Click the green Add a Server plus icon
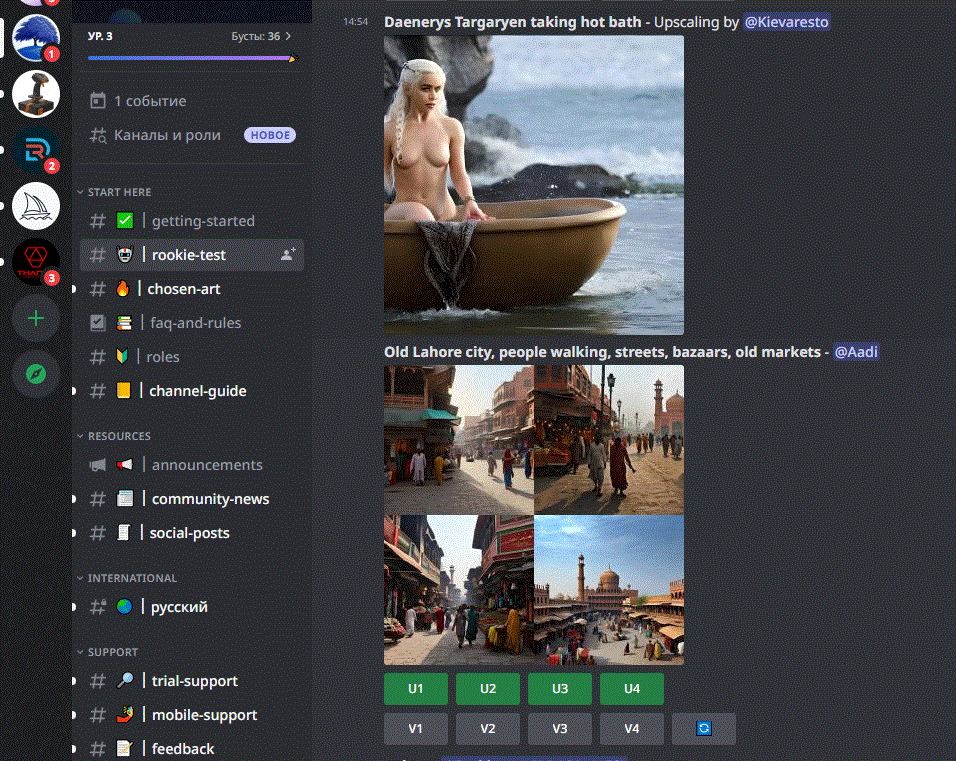956x761 pixels. 36,318
